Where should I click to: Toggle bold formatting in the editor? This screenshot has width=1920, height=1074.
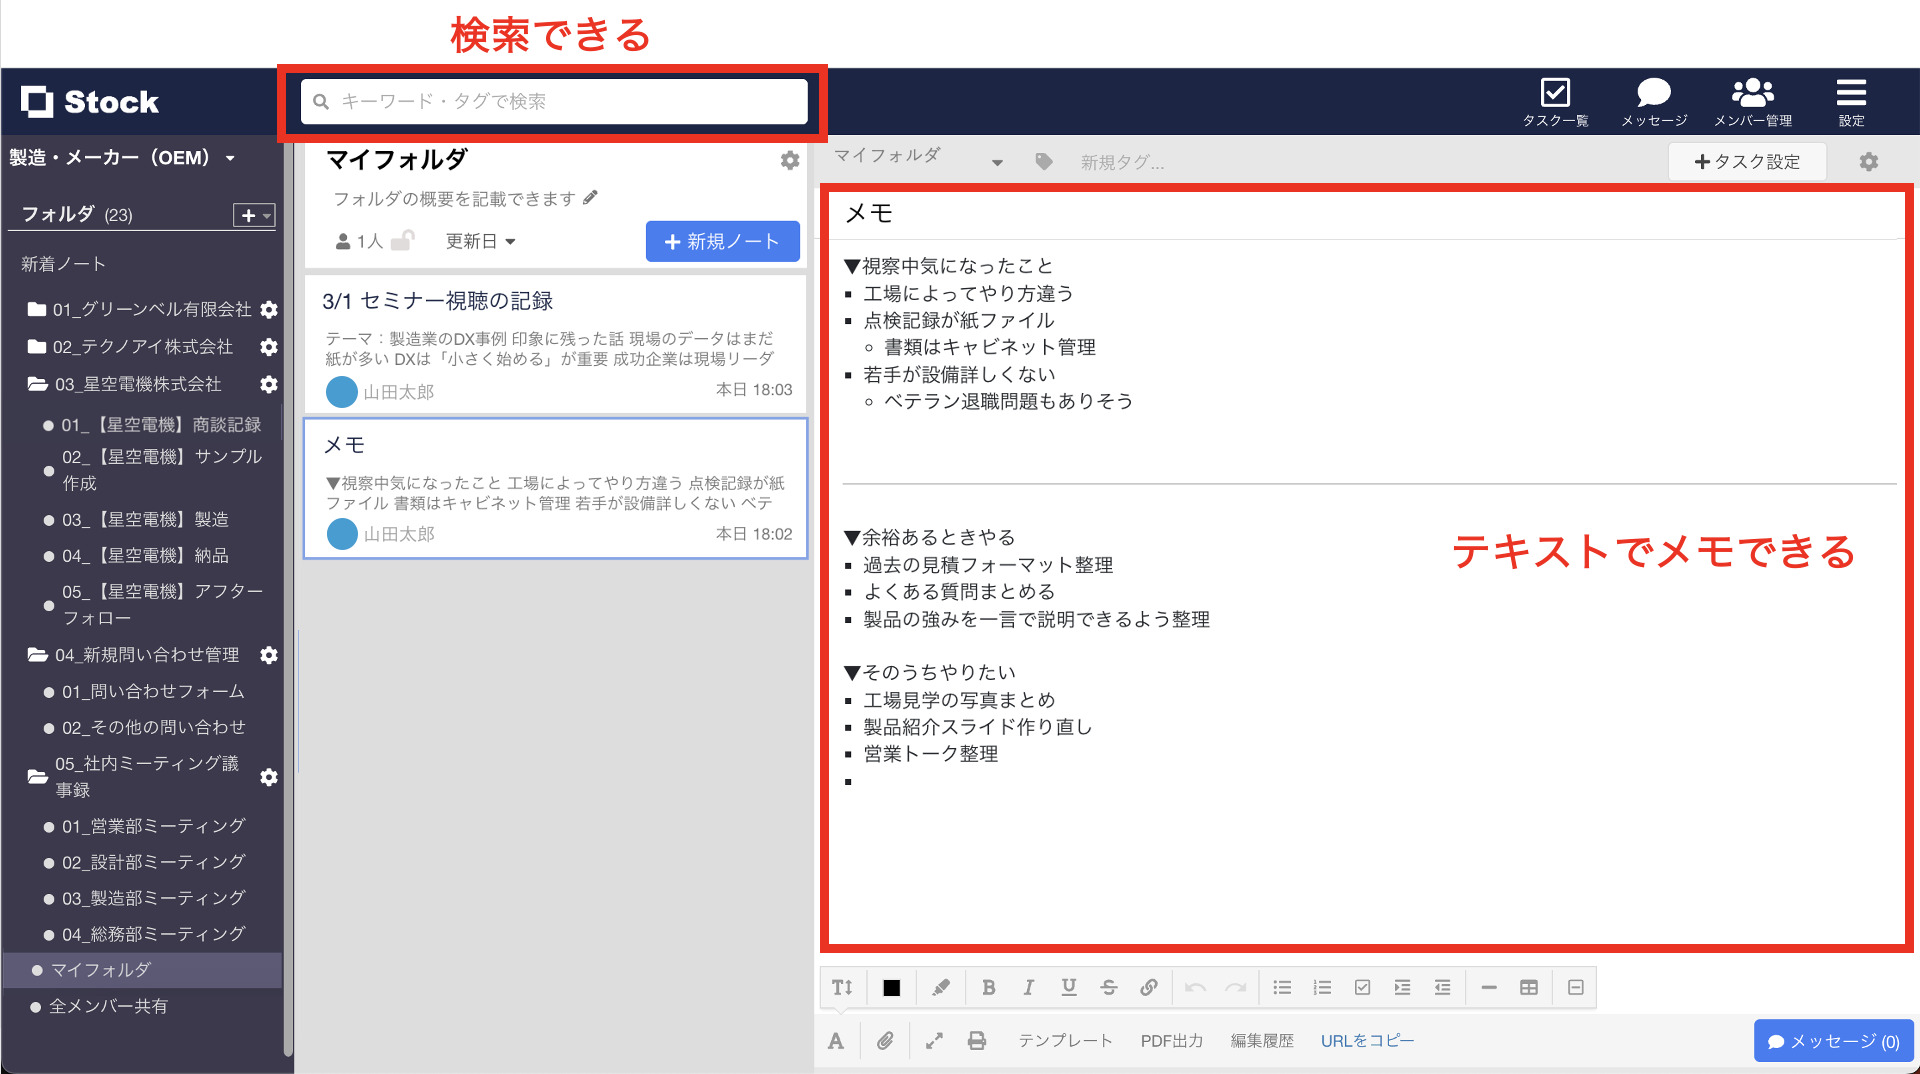(x=989, y=987)
